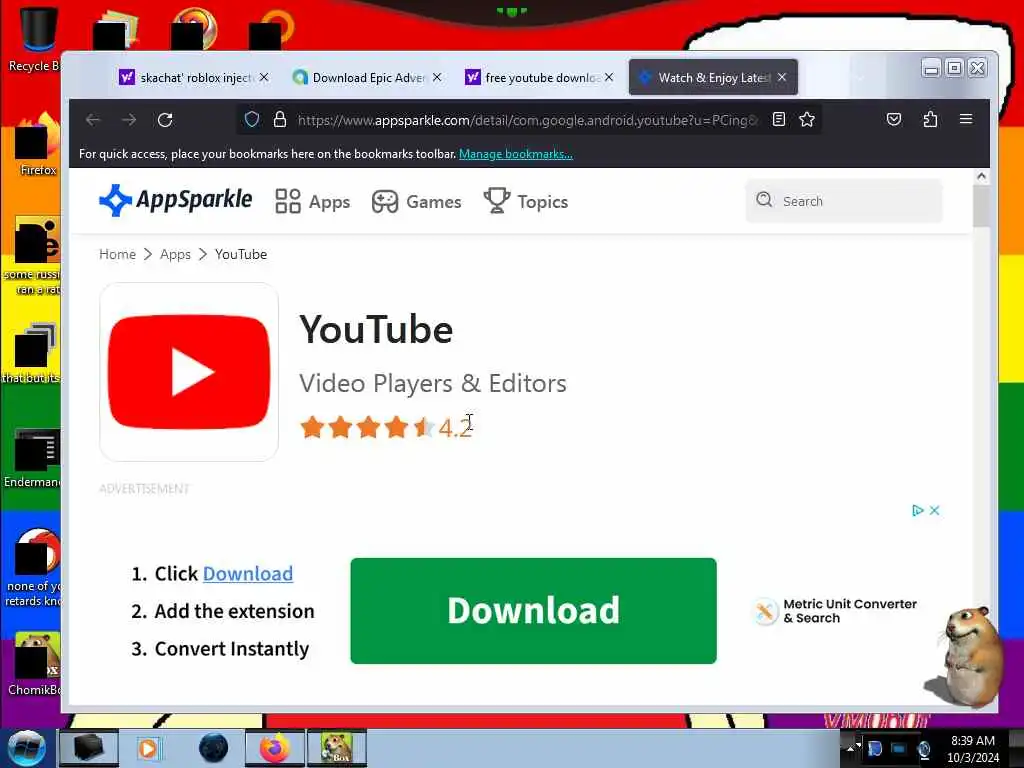Close the free youtube download tab
The image size is (1024, 768).
tap(609, 77)
